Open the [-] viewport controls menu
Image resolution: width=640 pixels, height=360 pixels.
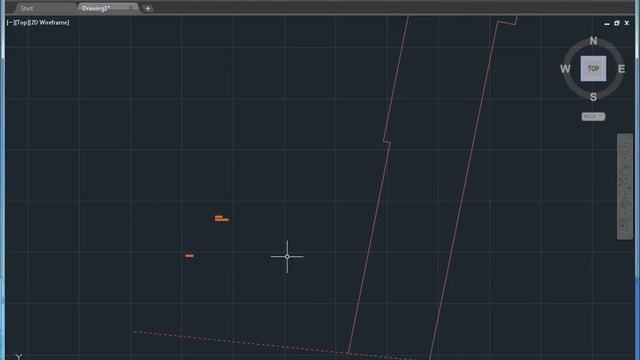click(x=10, y=22)
